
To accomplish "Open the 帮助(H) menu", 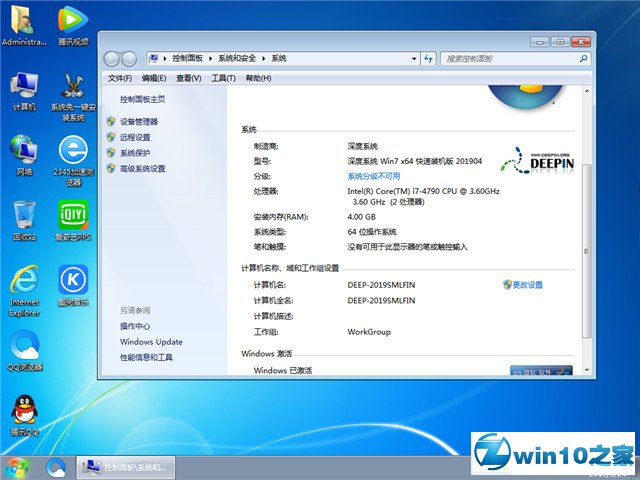I will [x=258, y=78].
